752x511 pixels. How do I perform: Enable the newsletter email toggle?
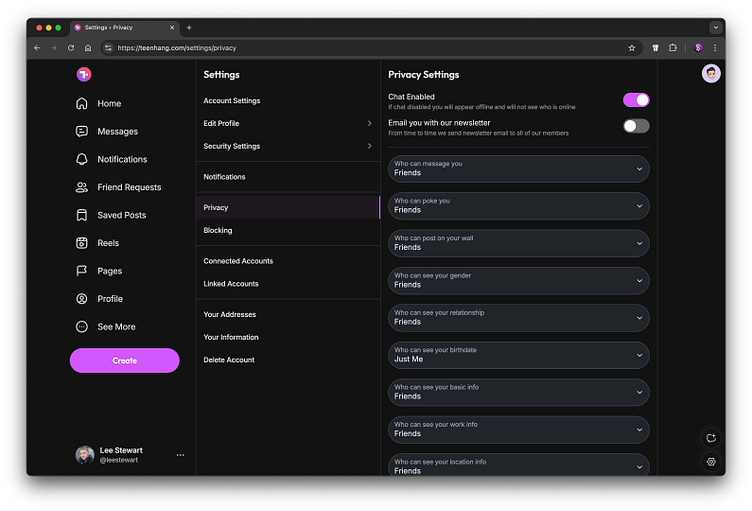click(x=635, y=126)
